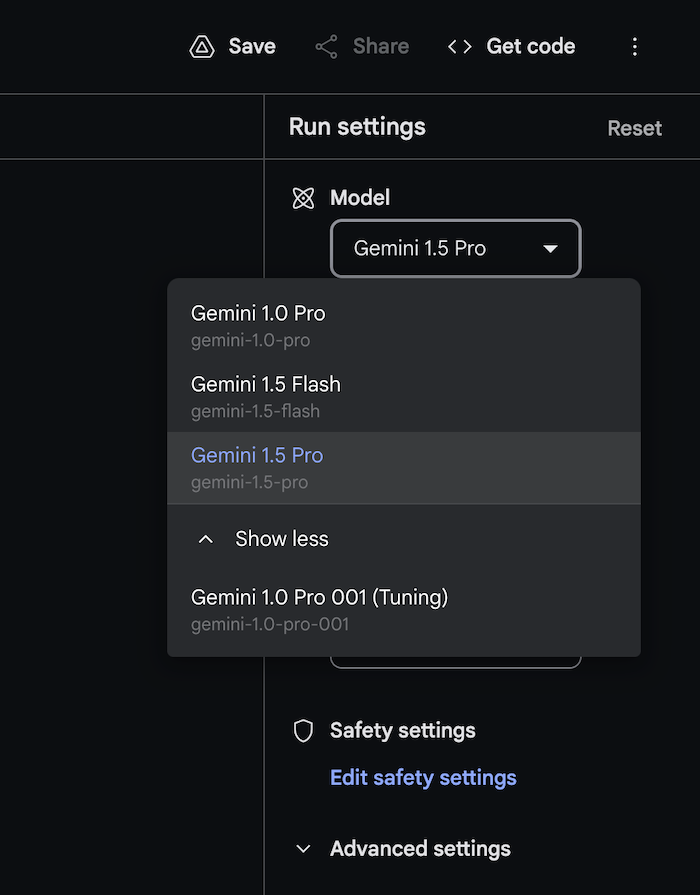
Task: Click the Save to Drive icon
Action: coord(203,47)
